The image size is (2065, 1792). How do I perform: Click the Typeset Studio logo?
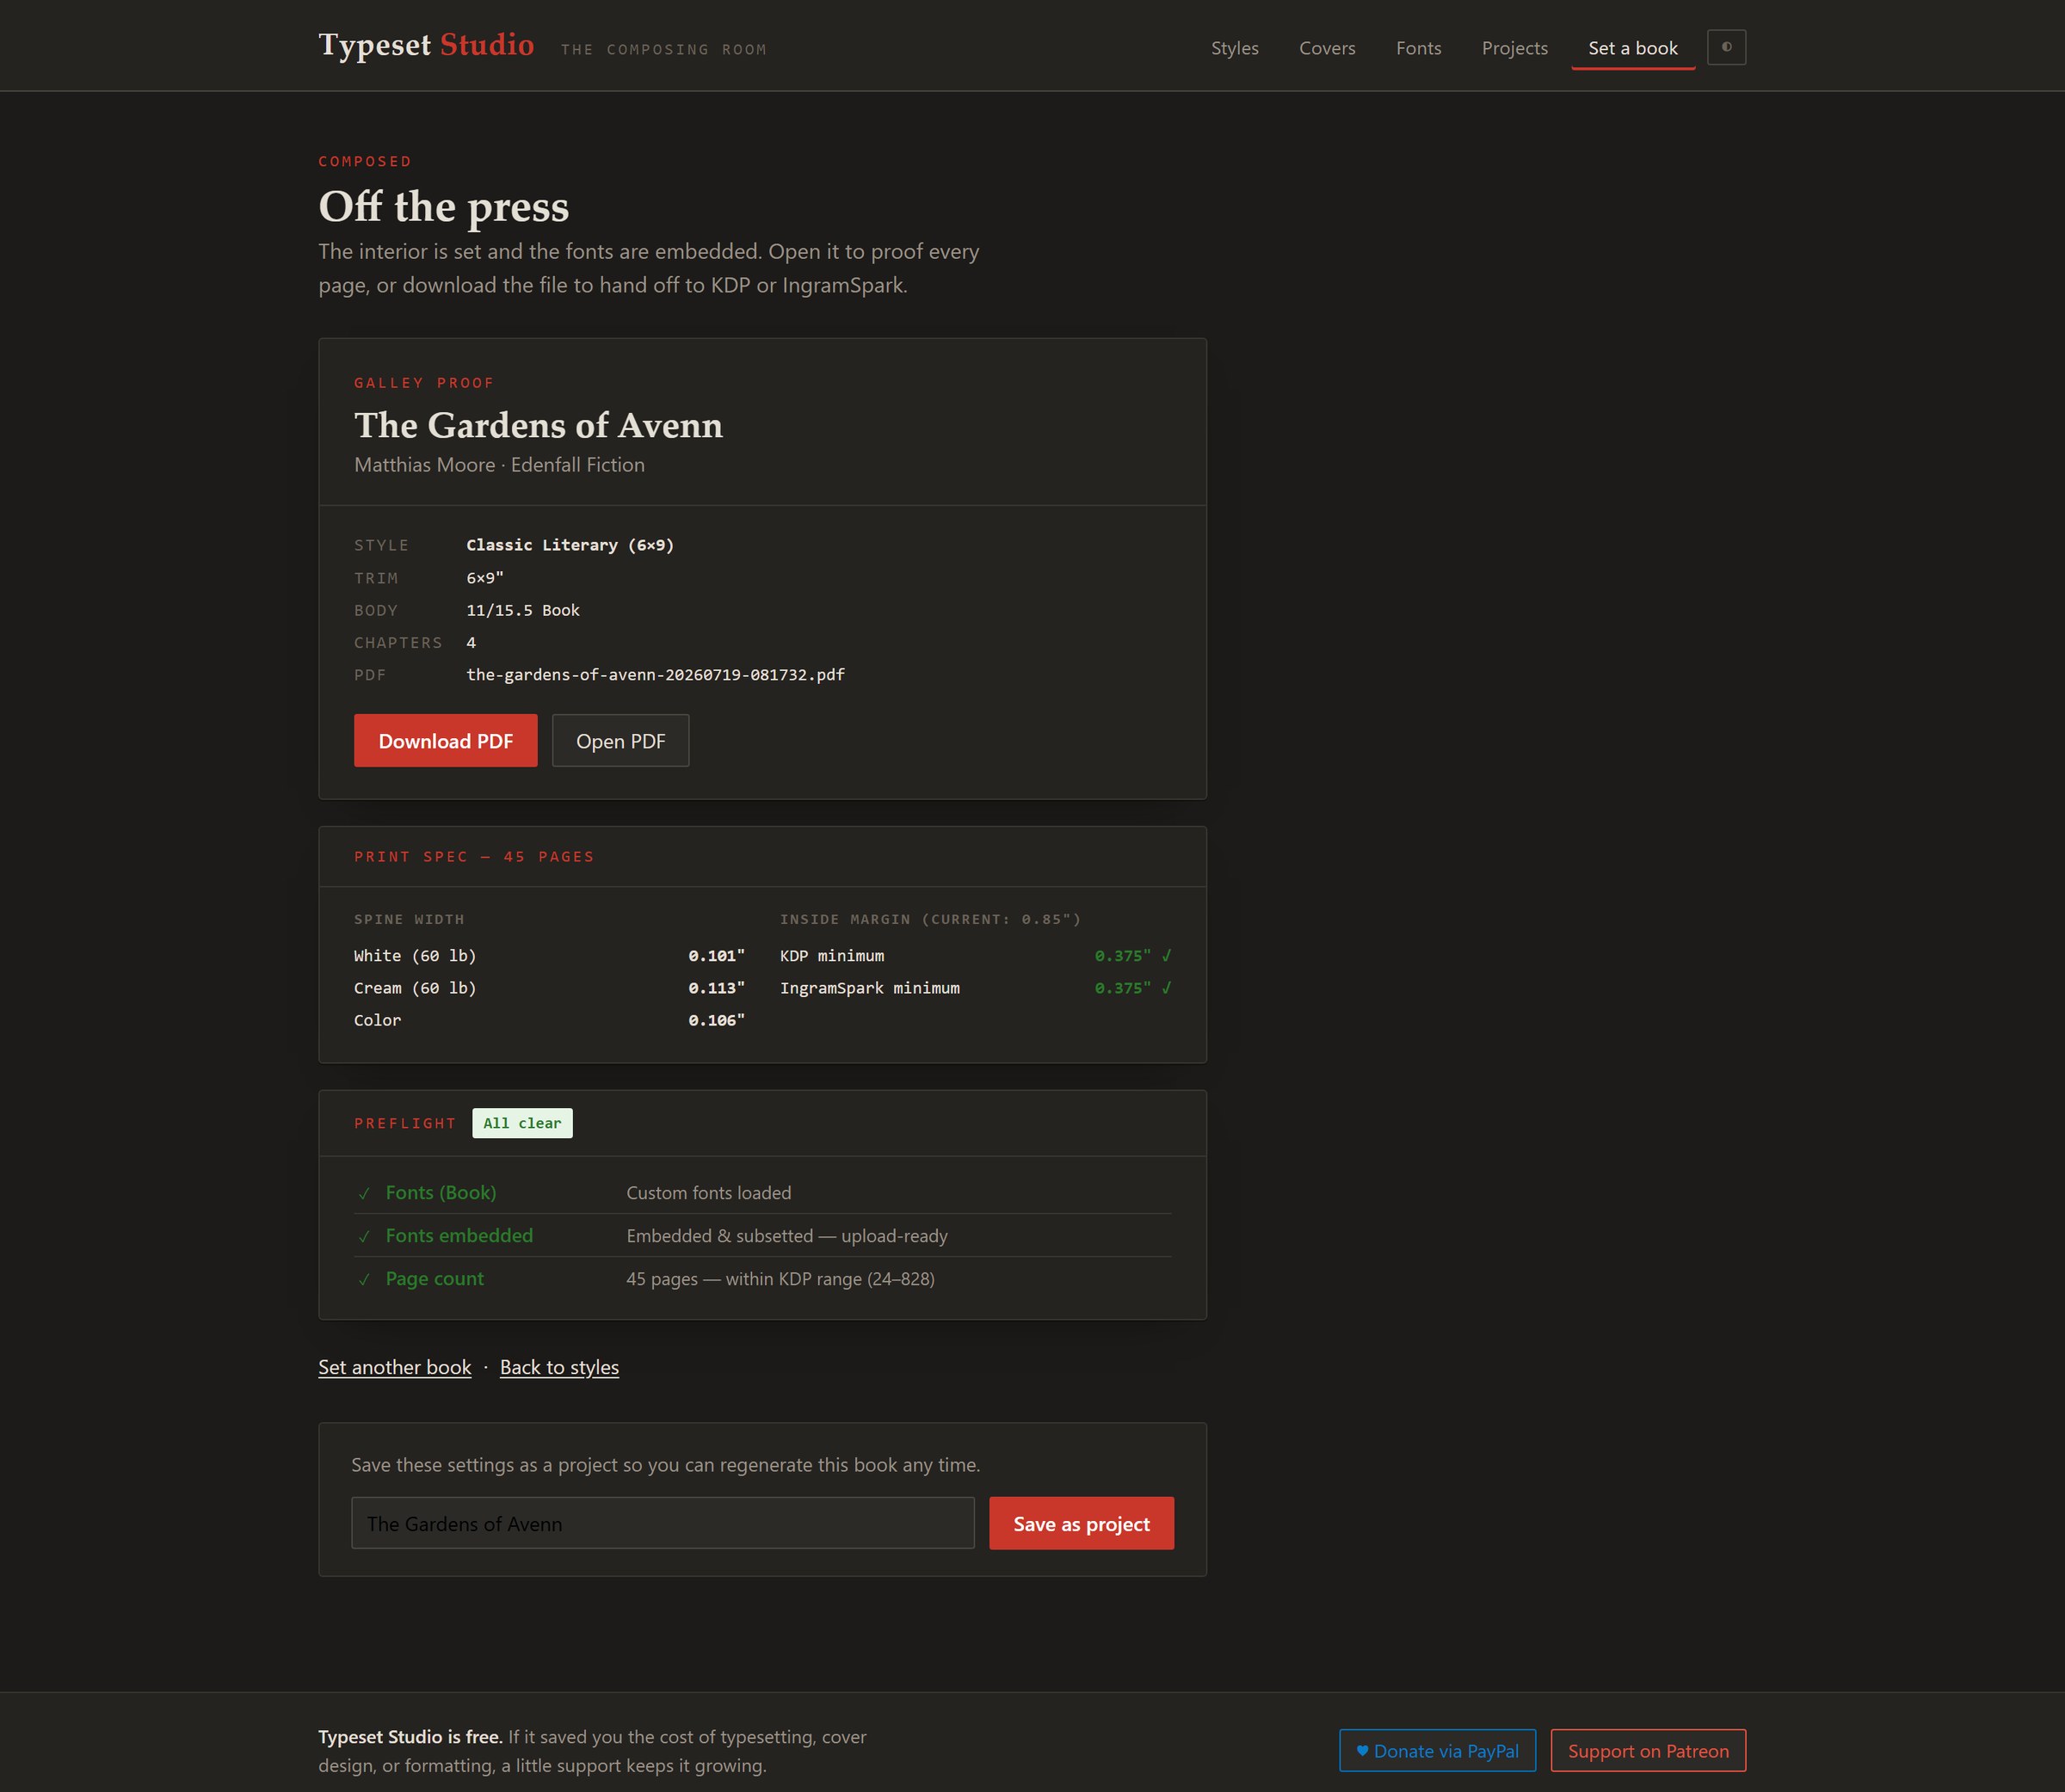coord(426,45)
